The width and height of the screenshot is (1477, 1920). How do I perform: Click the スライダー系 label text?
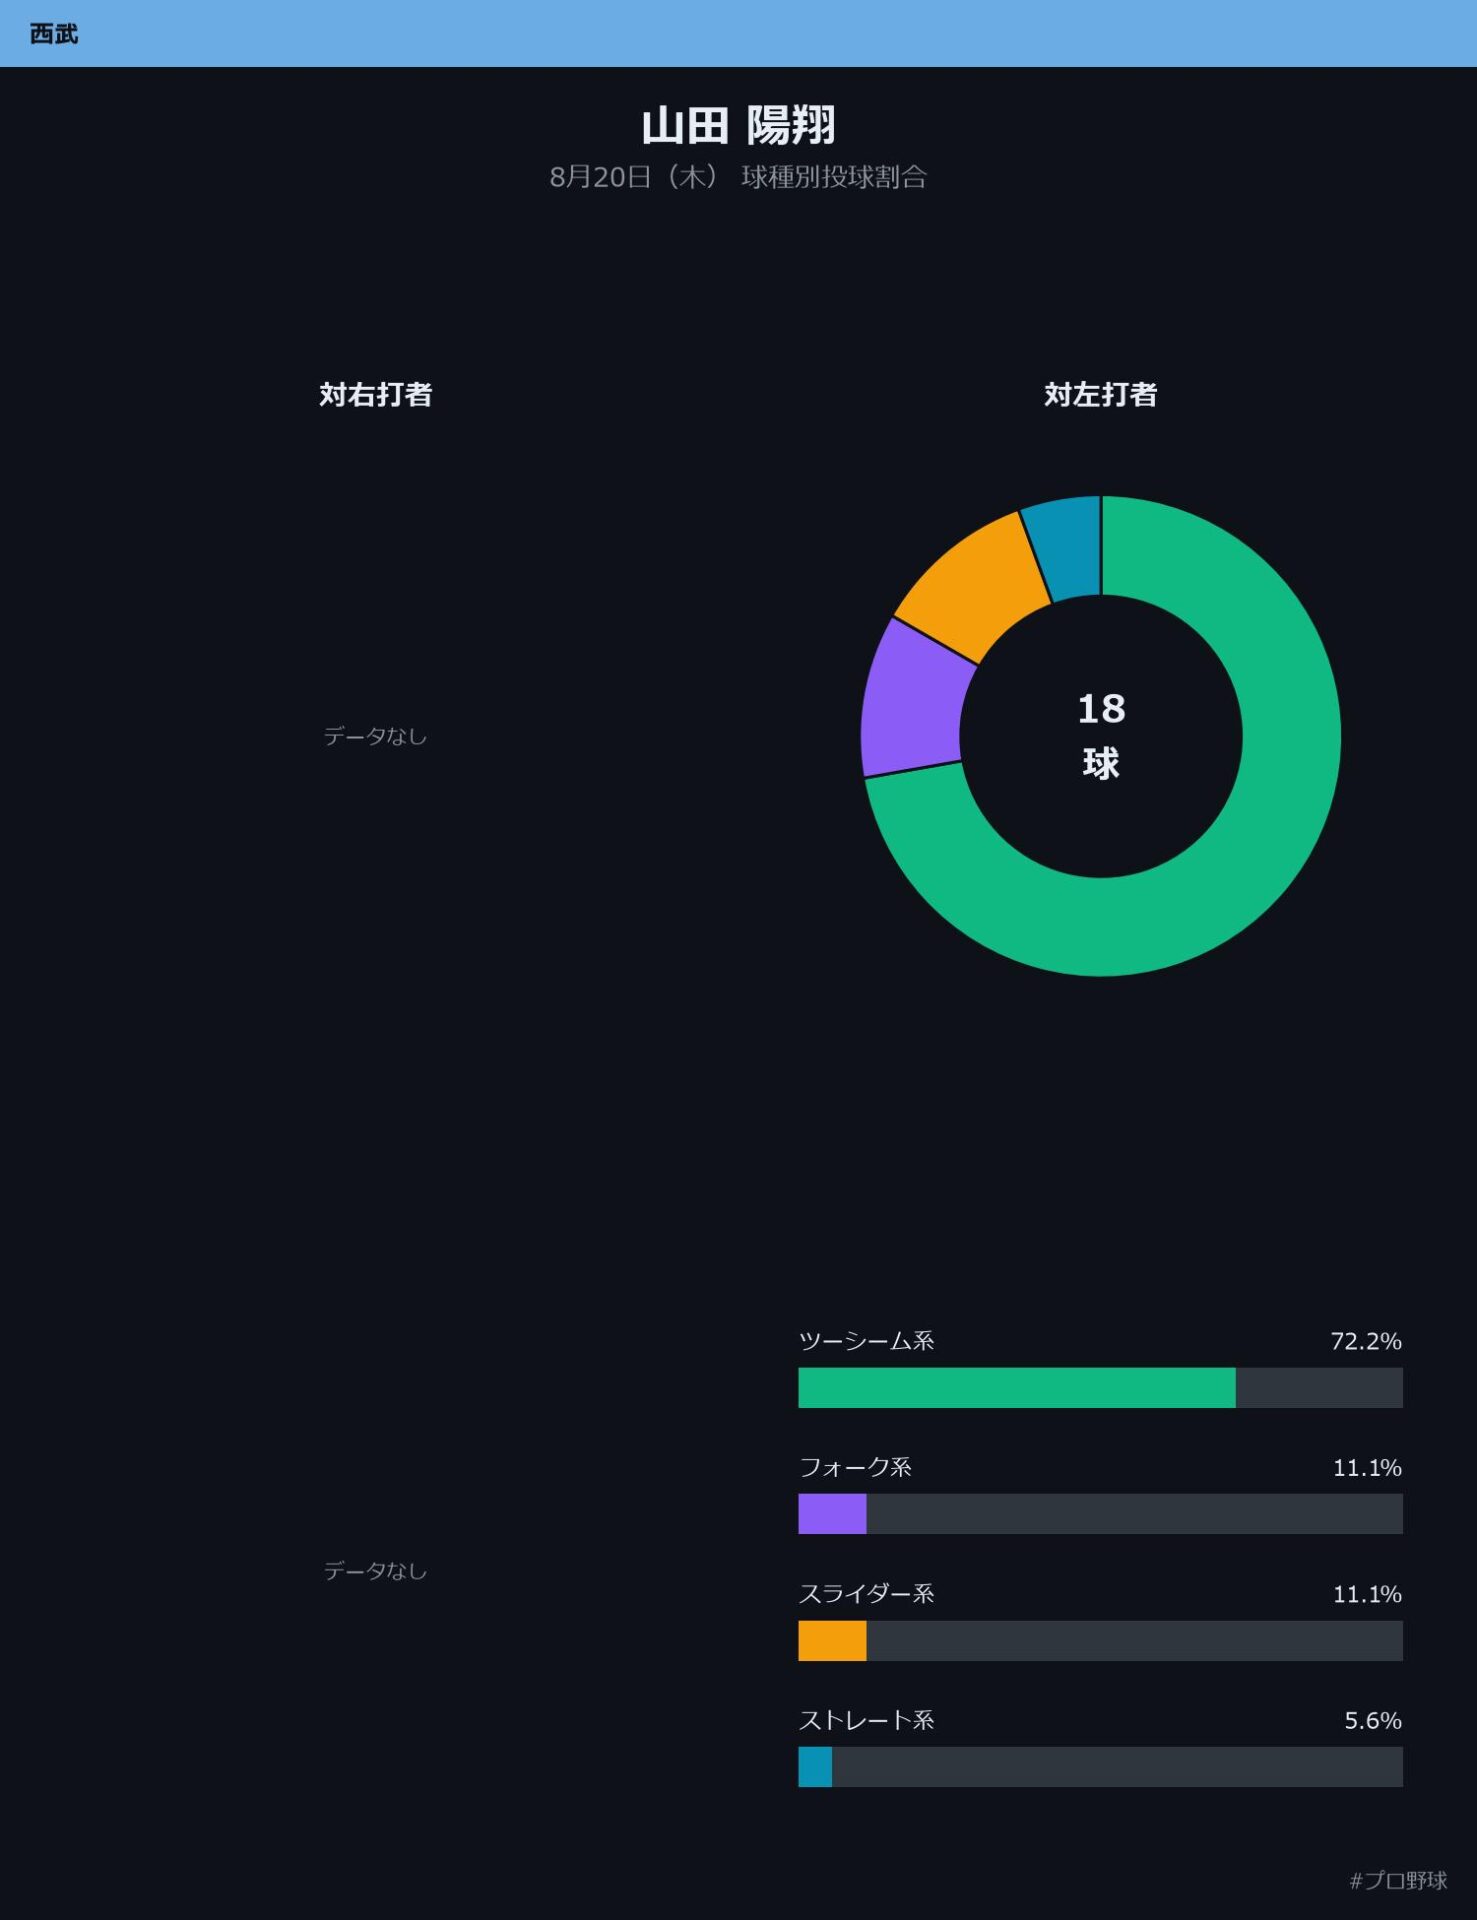click(866, 1594)
